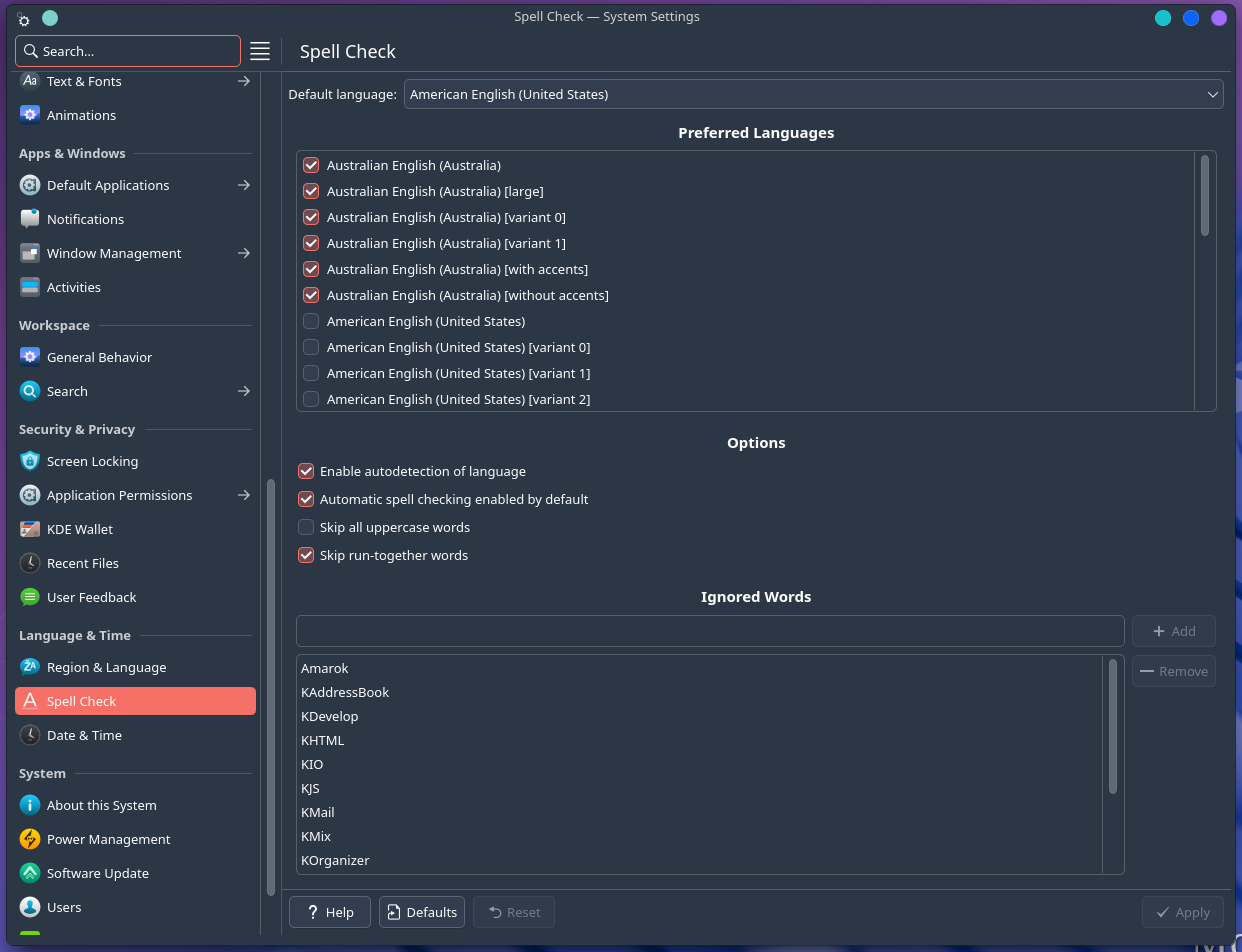Click the sidebar Search field
Viewport: 1242px width, 952px height.
pyautogui.click(x=128, y=51)
